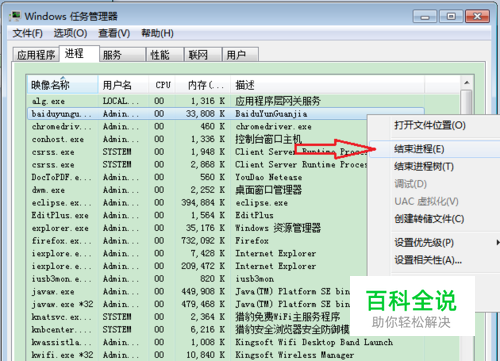Sort by 映像名称 column header
Image resolution: width=500 pixels, height=361 pixels.
[62, 85]
